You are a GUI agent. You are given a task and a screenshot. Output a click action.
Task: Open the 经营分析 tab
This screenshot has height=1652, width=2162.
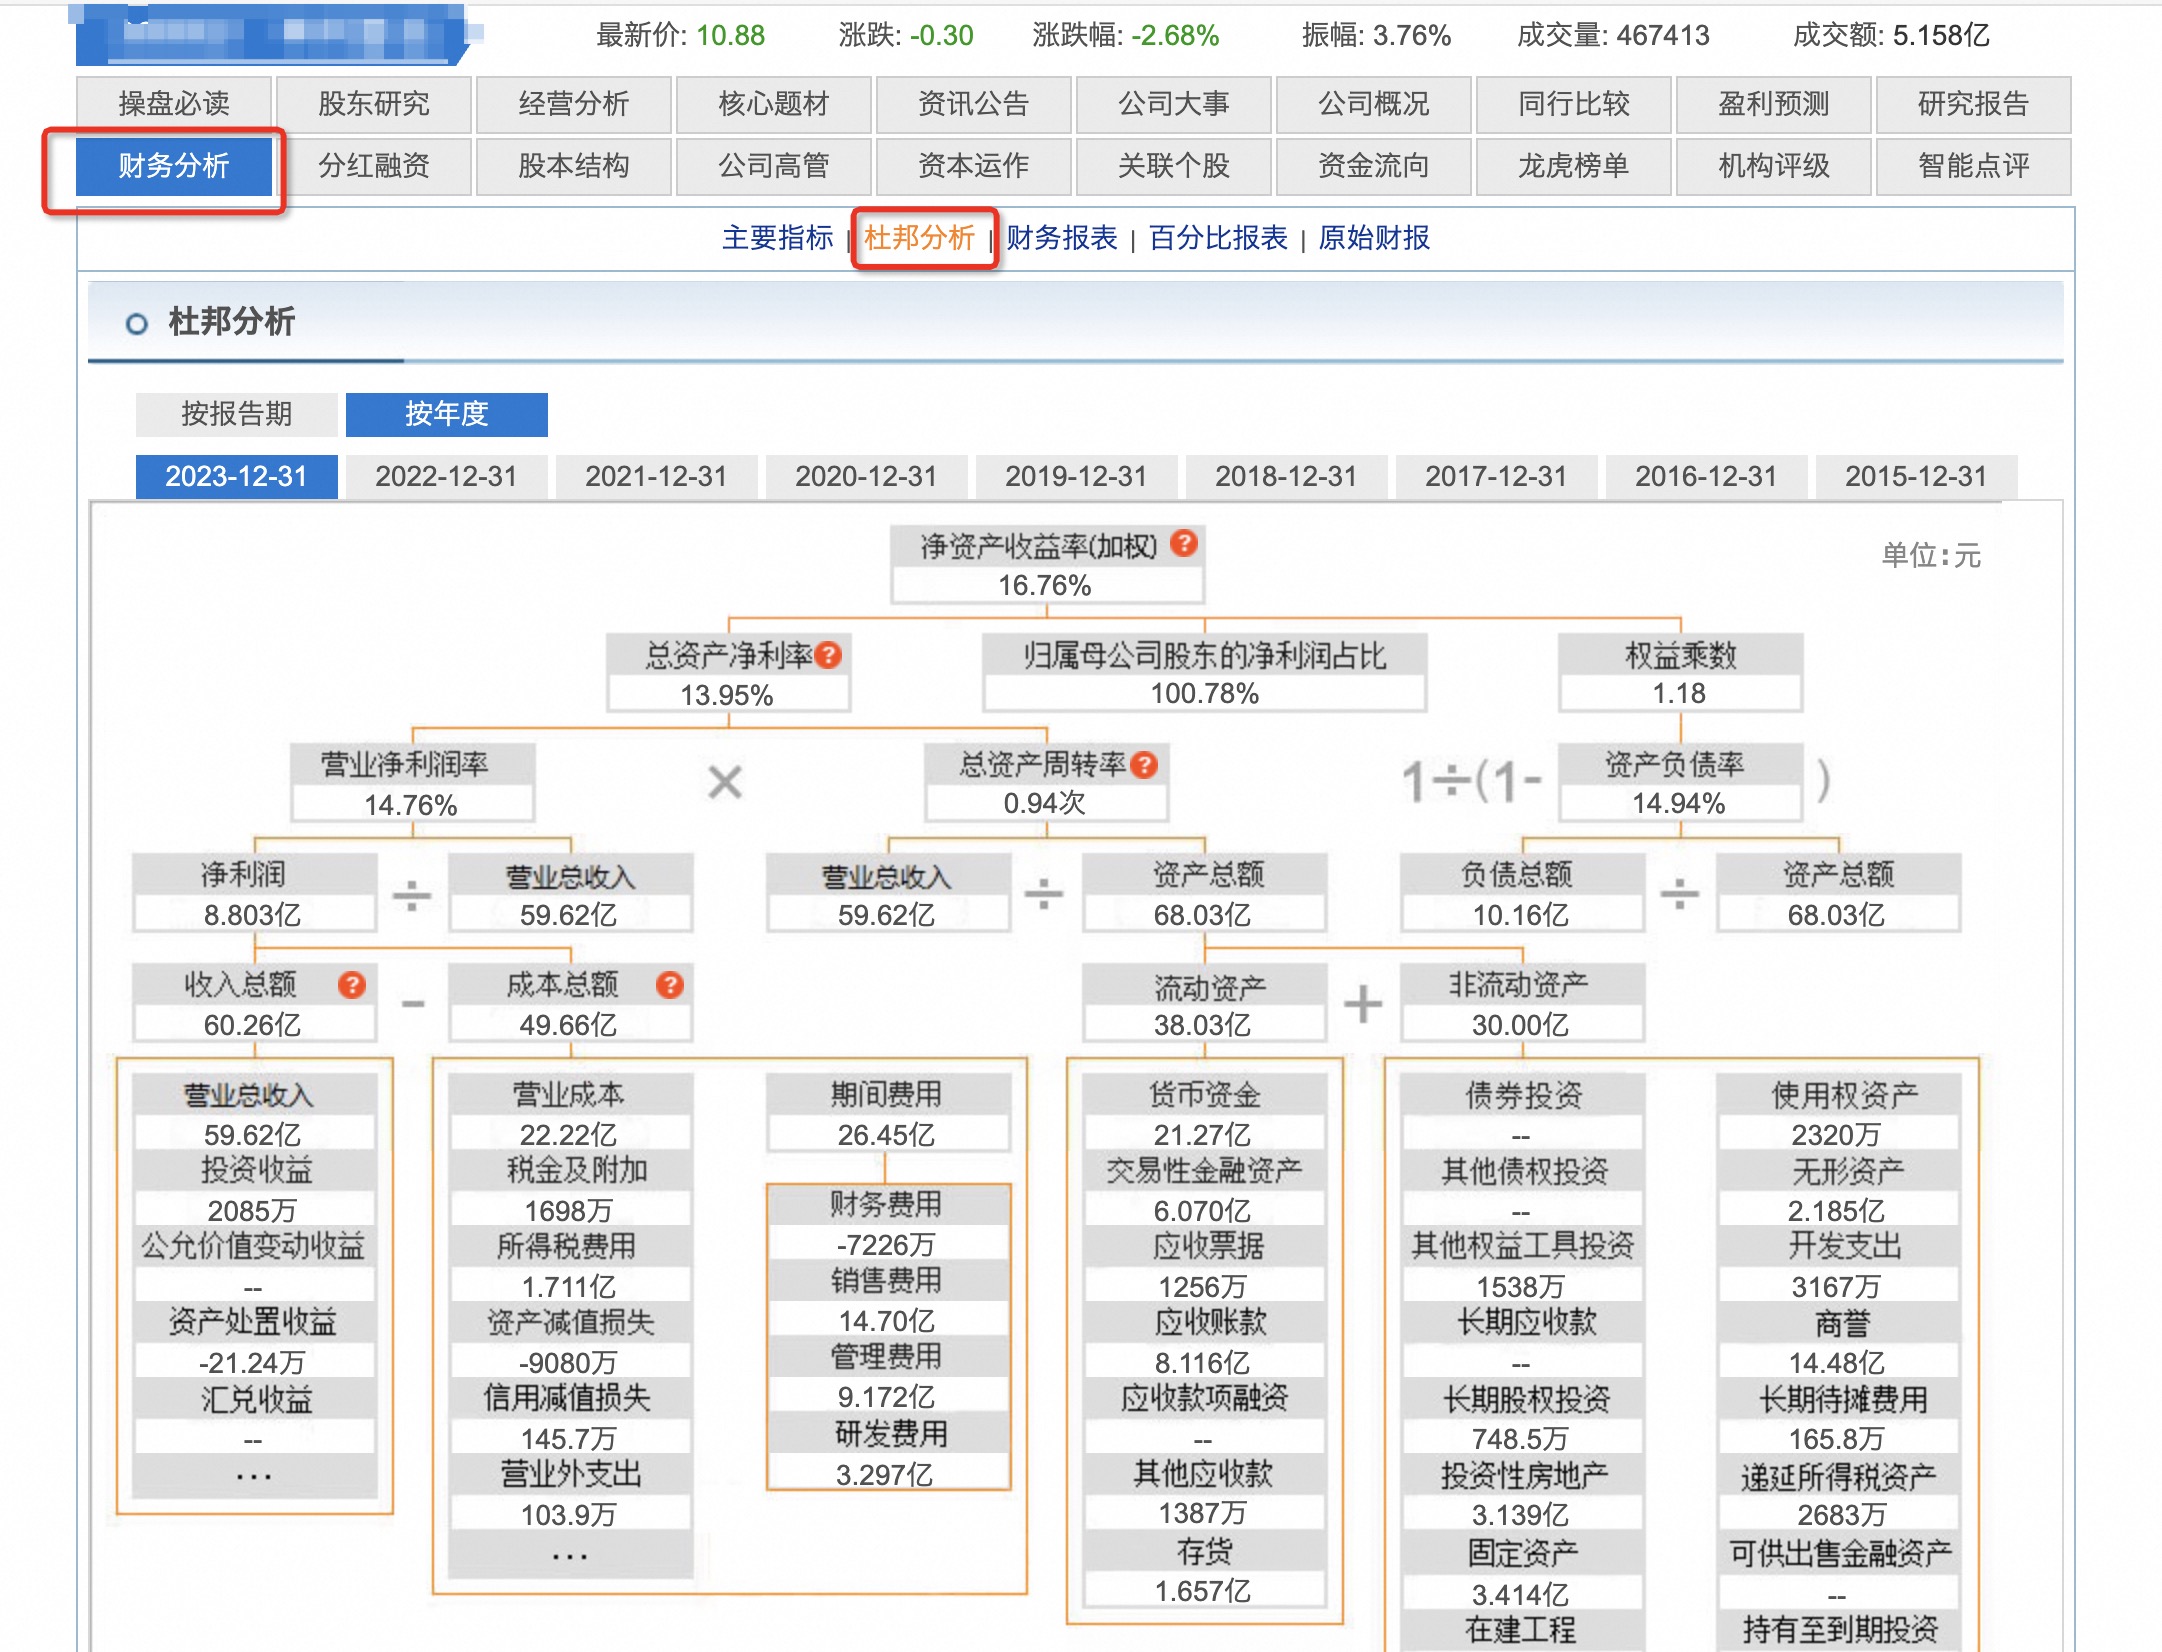574,104
